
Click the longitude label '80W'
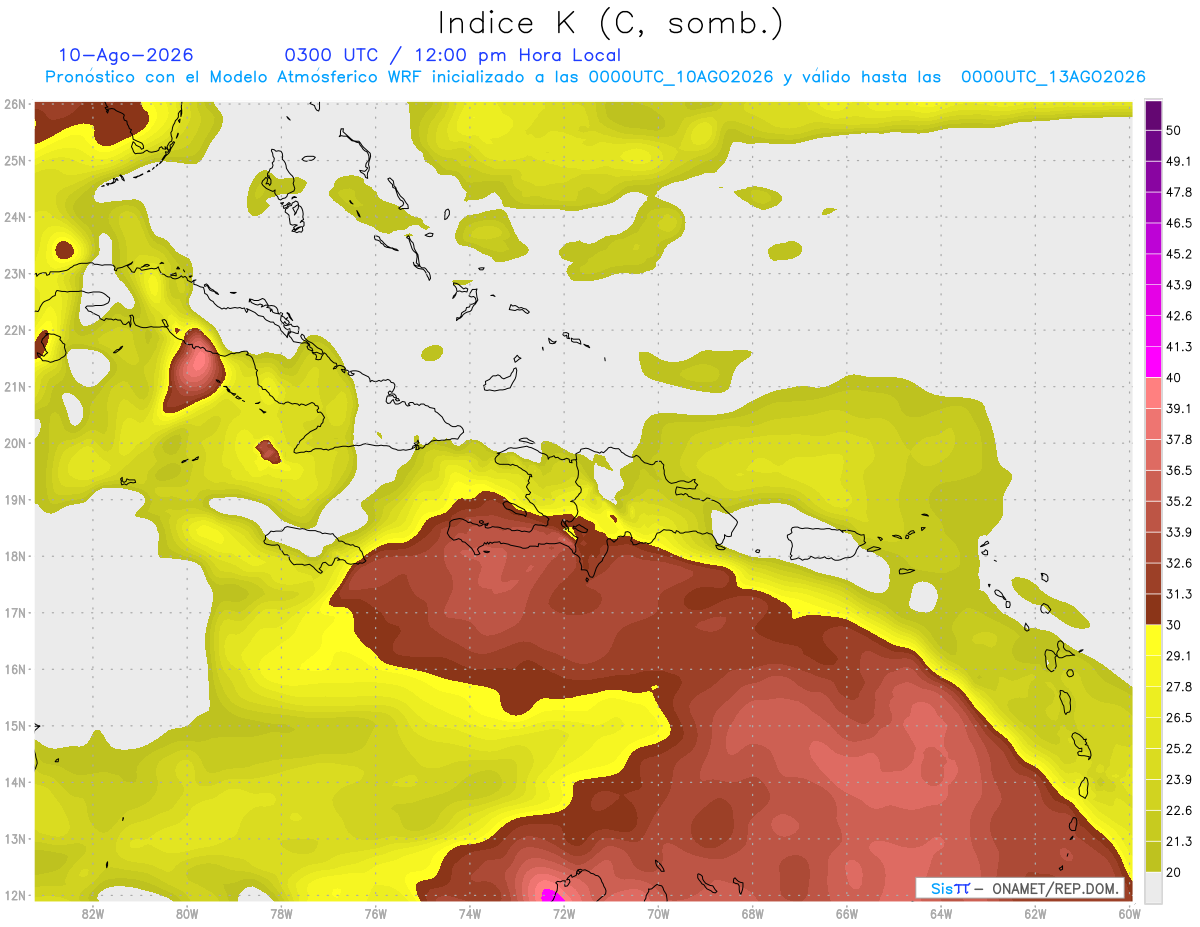tap(186, 913)
